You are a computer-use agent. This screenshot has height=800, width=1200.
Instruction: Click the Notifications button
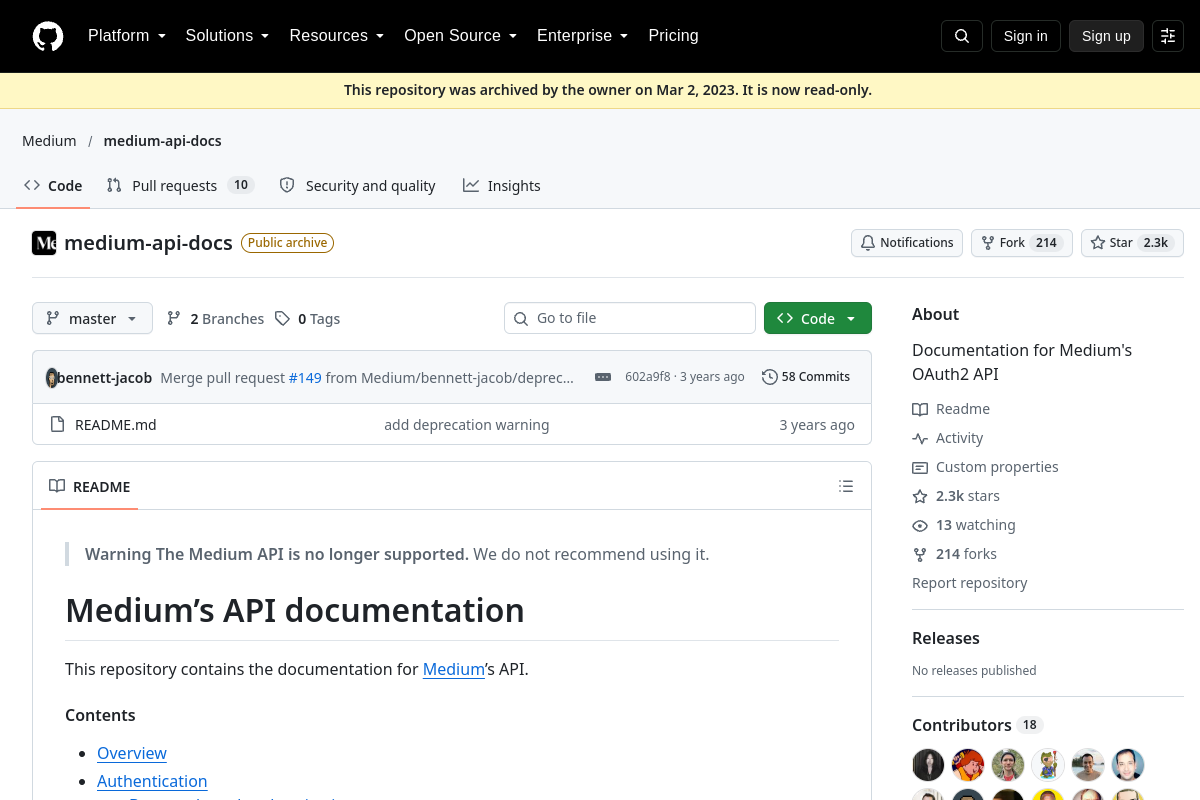coord(907,243)
